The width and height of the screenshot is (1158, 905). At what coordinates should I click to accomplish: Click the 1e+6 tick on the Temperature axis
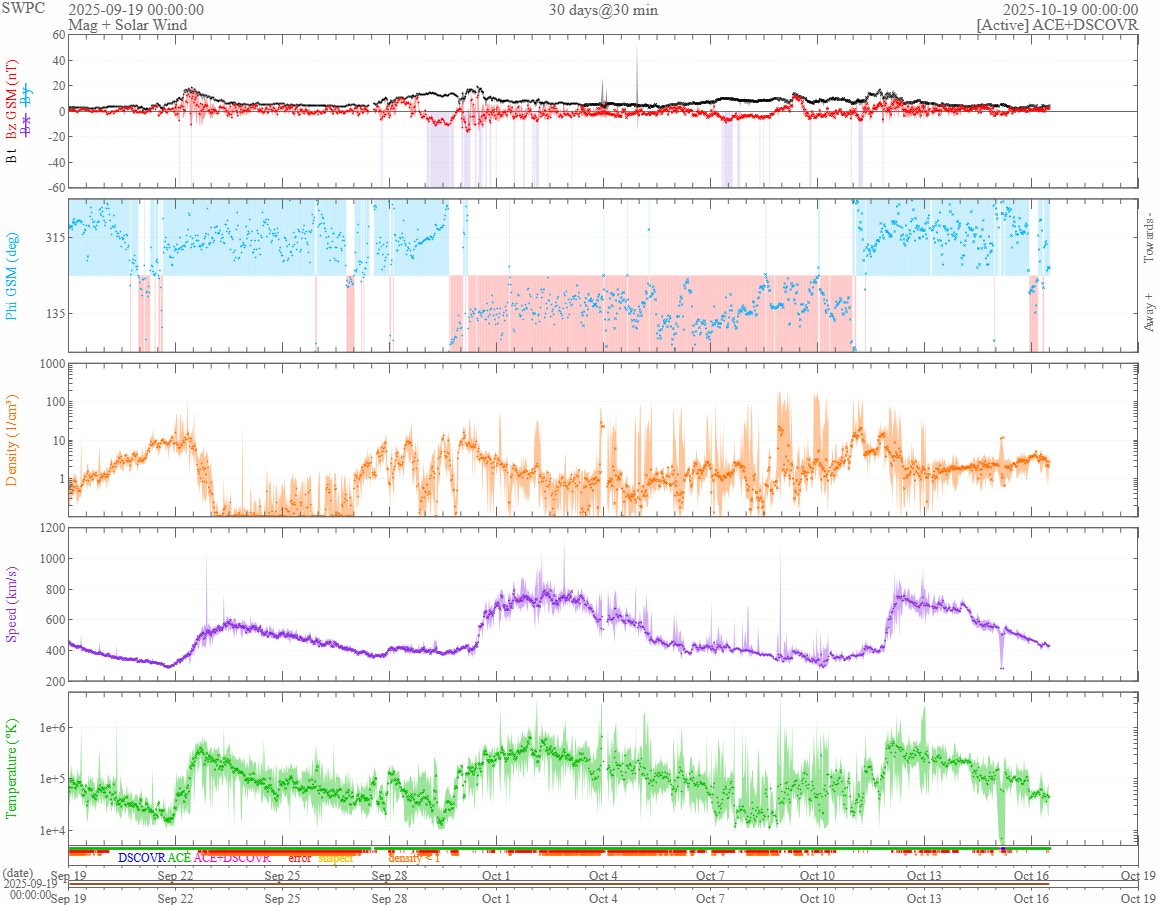(x=52, y=728)
